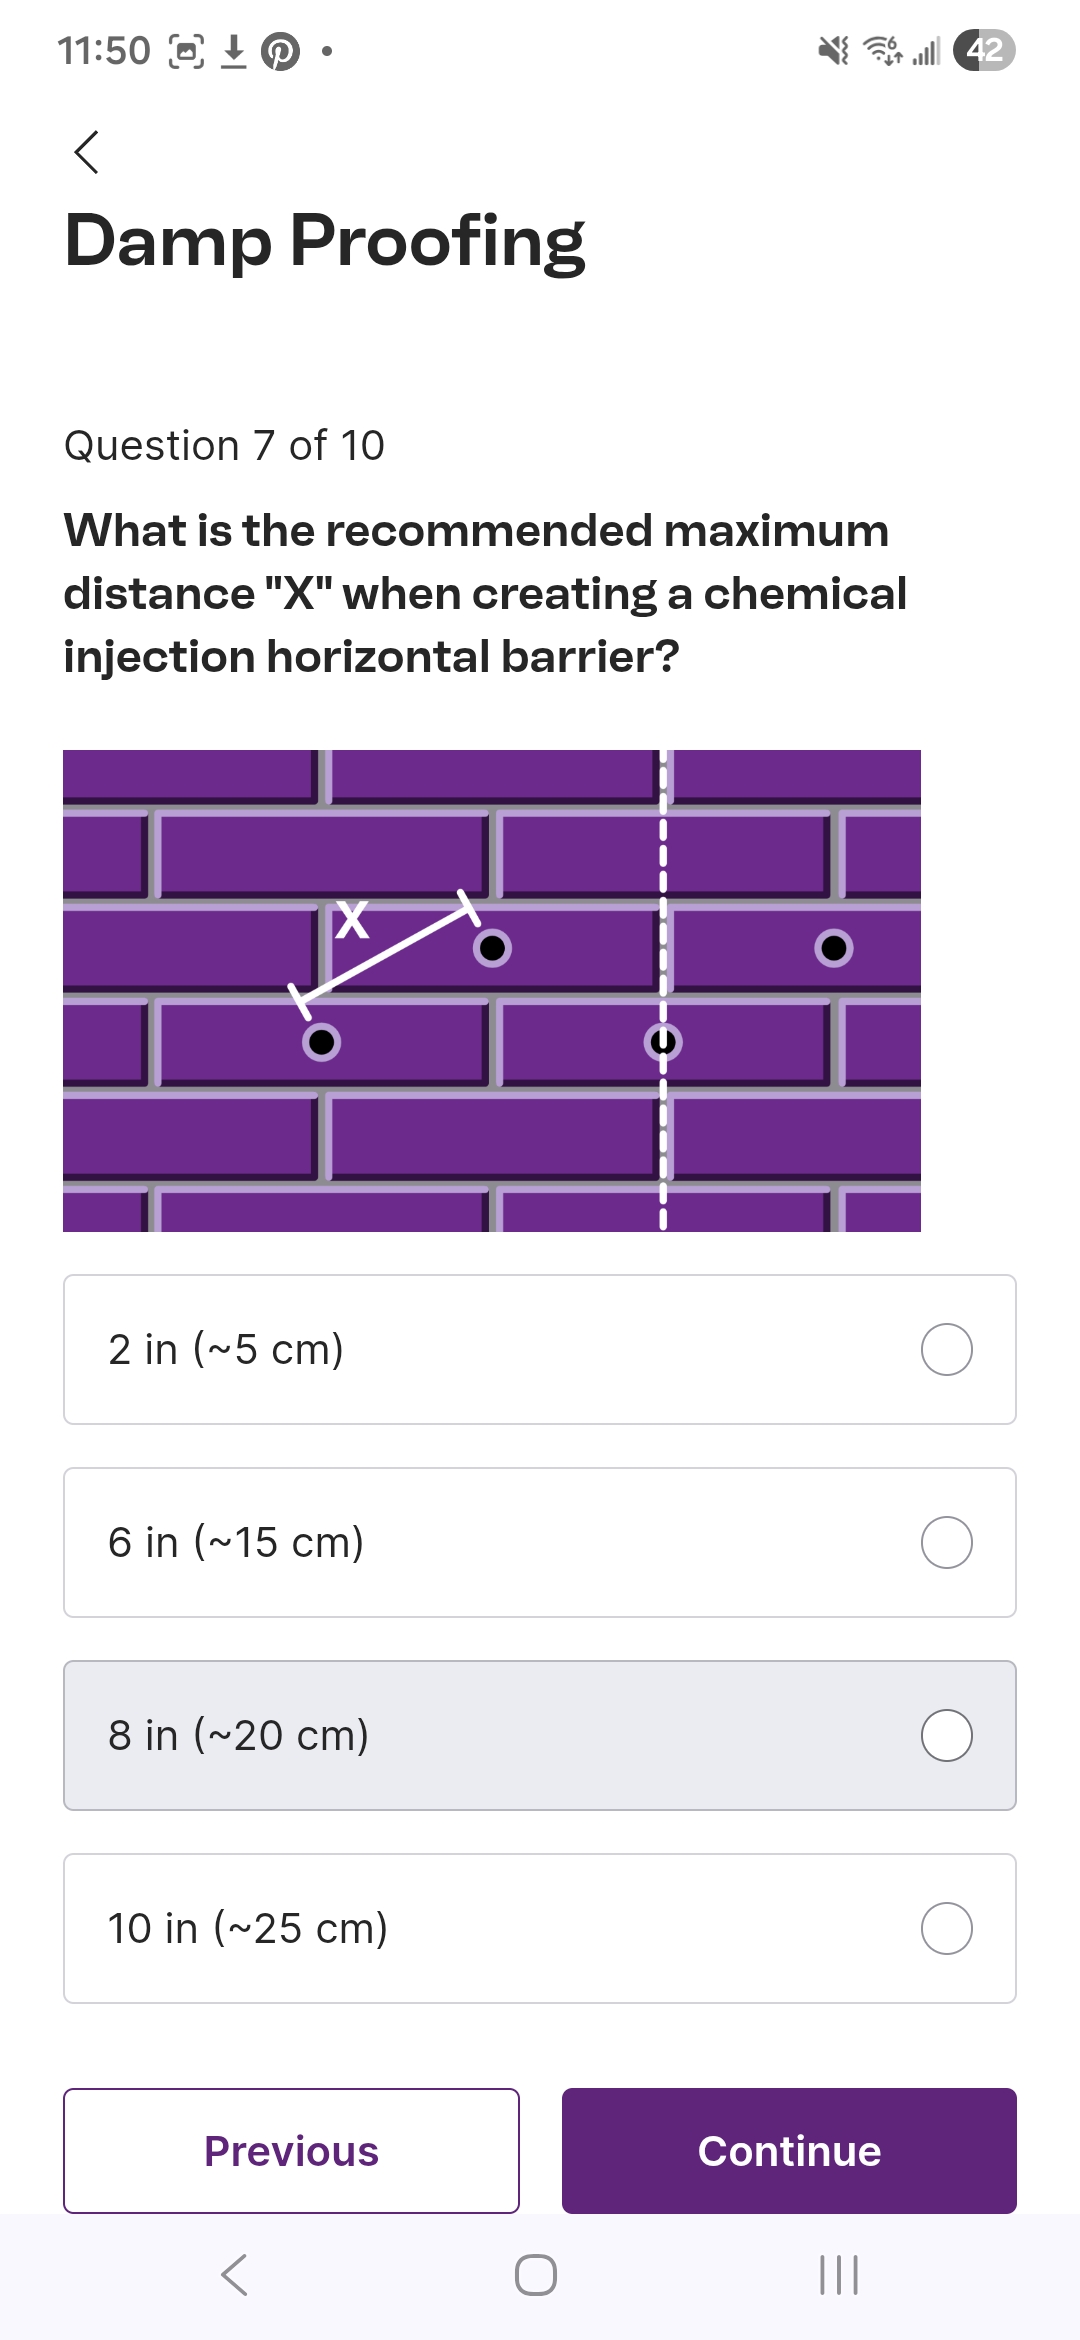This screenshot has height=2340, width=1080.
Task: Tap the 10 in (~25 cm) answer card
Action: coord(500,1929)
